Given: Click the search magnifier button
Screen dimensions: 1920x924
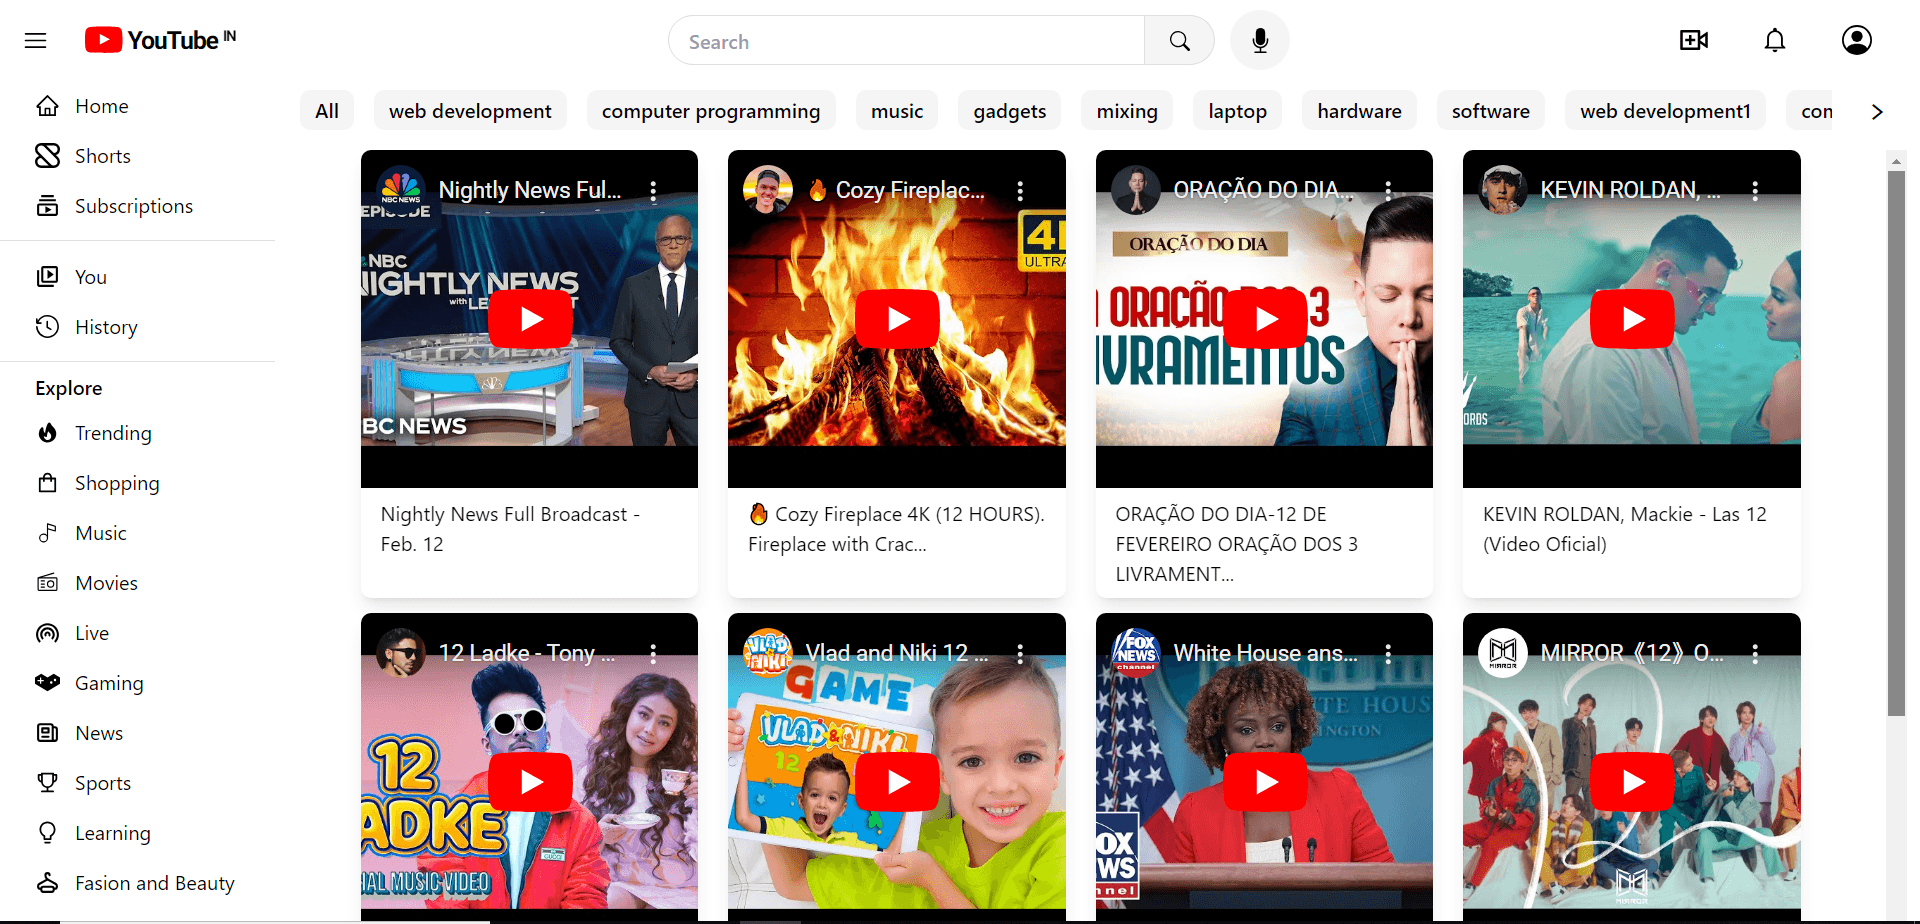Looking at the screenshot, I should pyautogui.click(x=1179, y=41).
